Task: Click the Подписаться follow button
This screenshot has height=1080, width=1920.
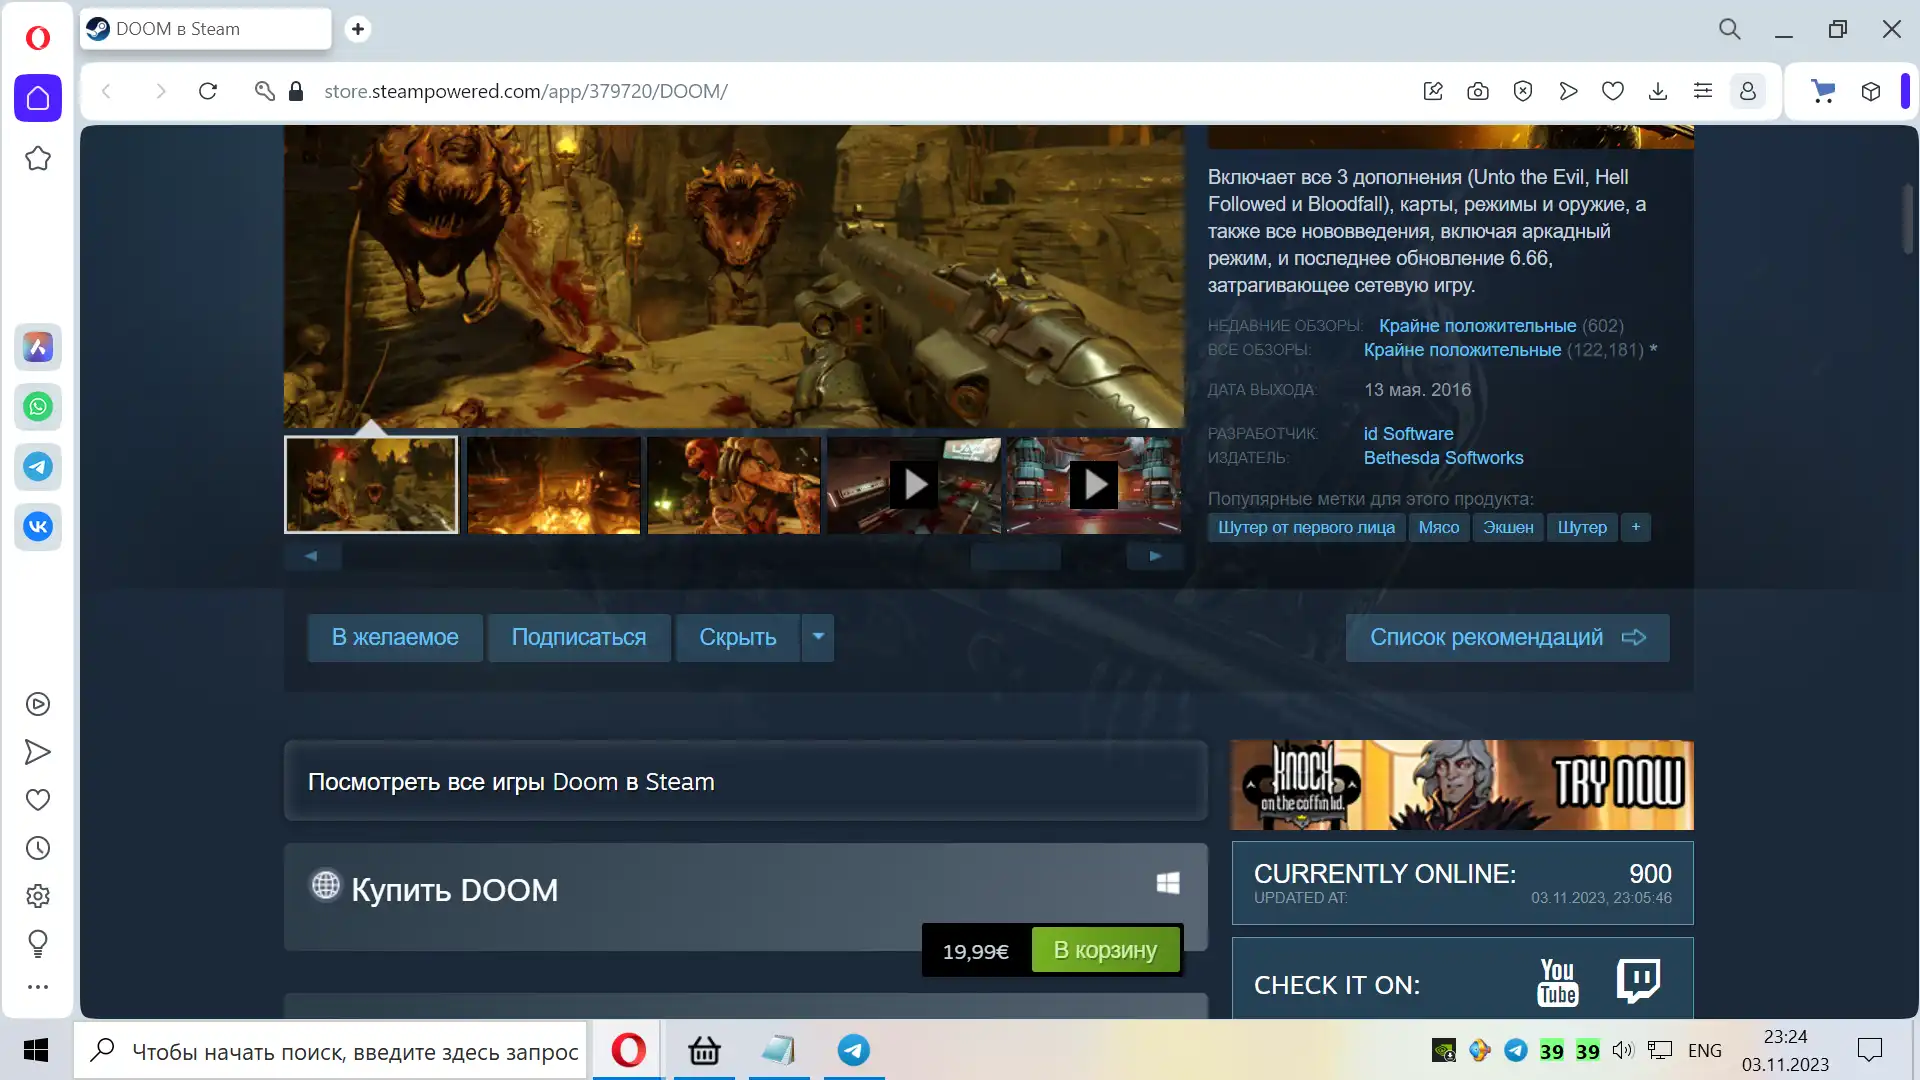Action: pyautogui.click(x=579, y=637)
